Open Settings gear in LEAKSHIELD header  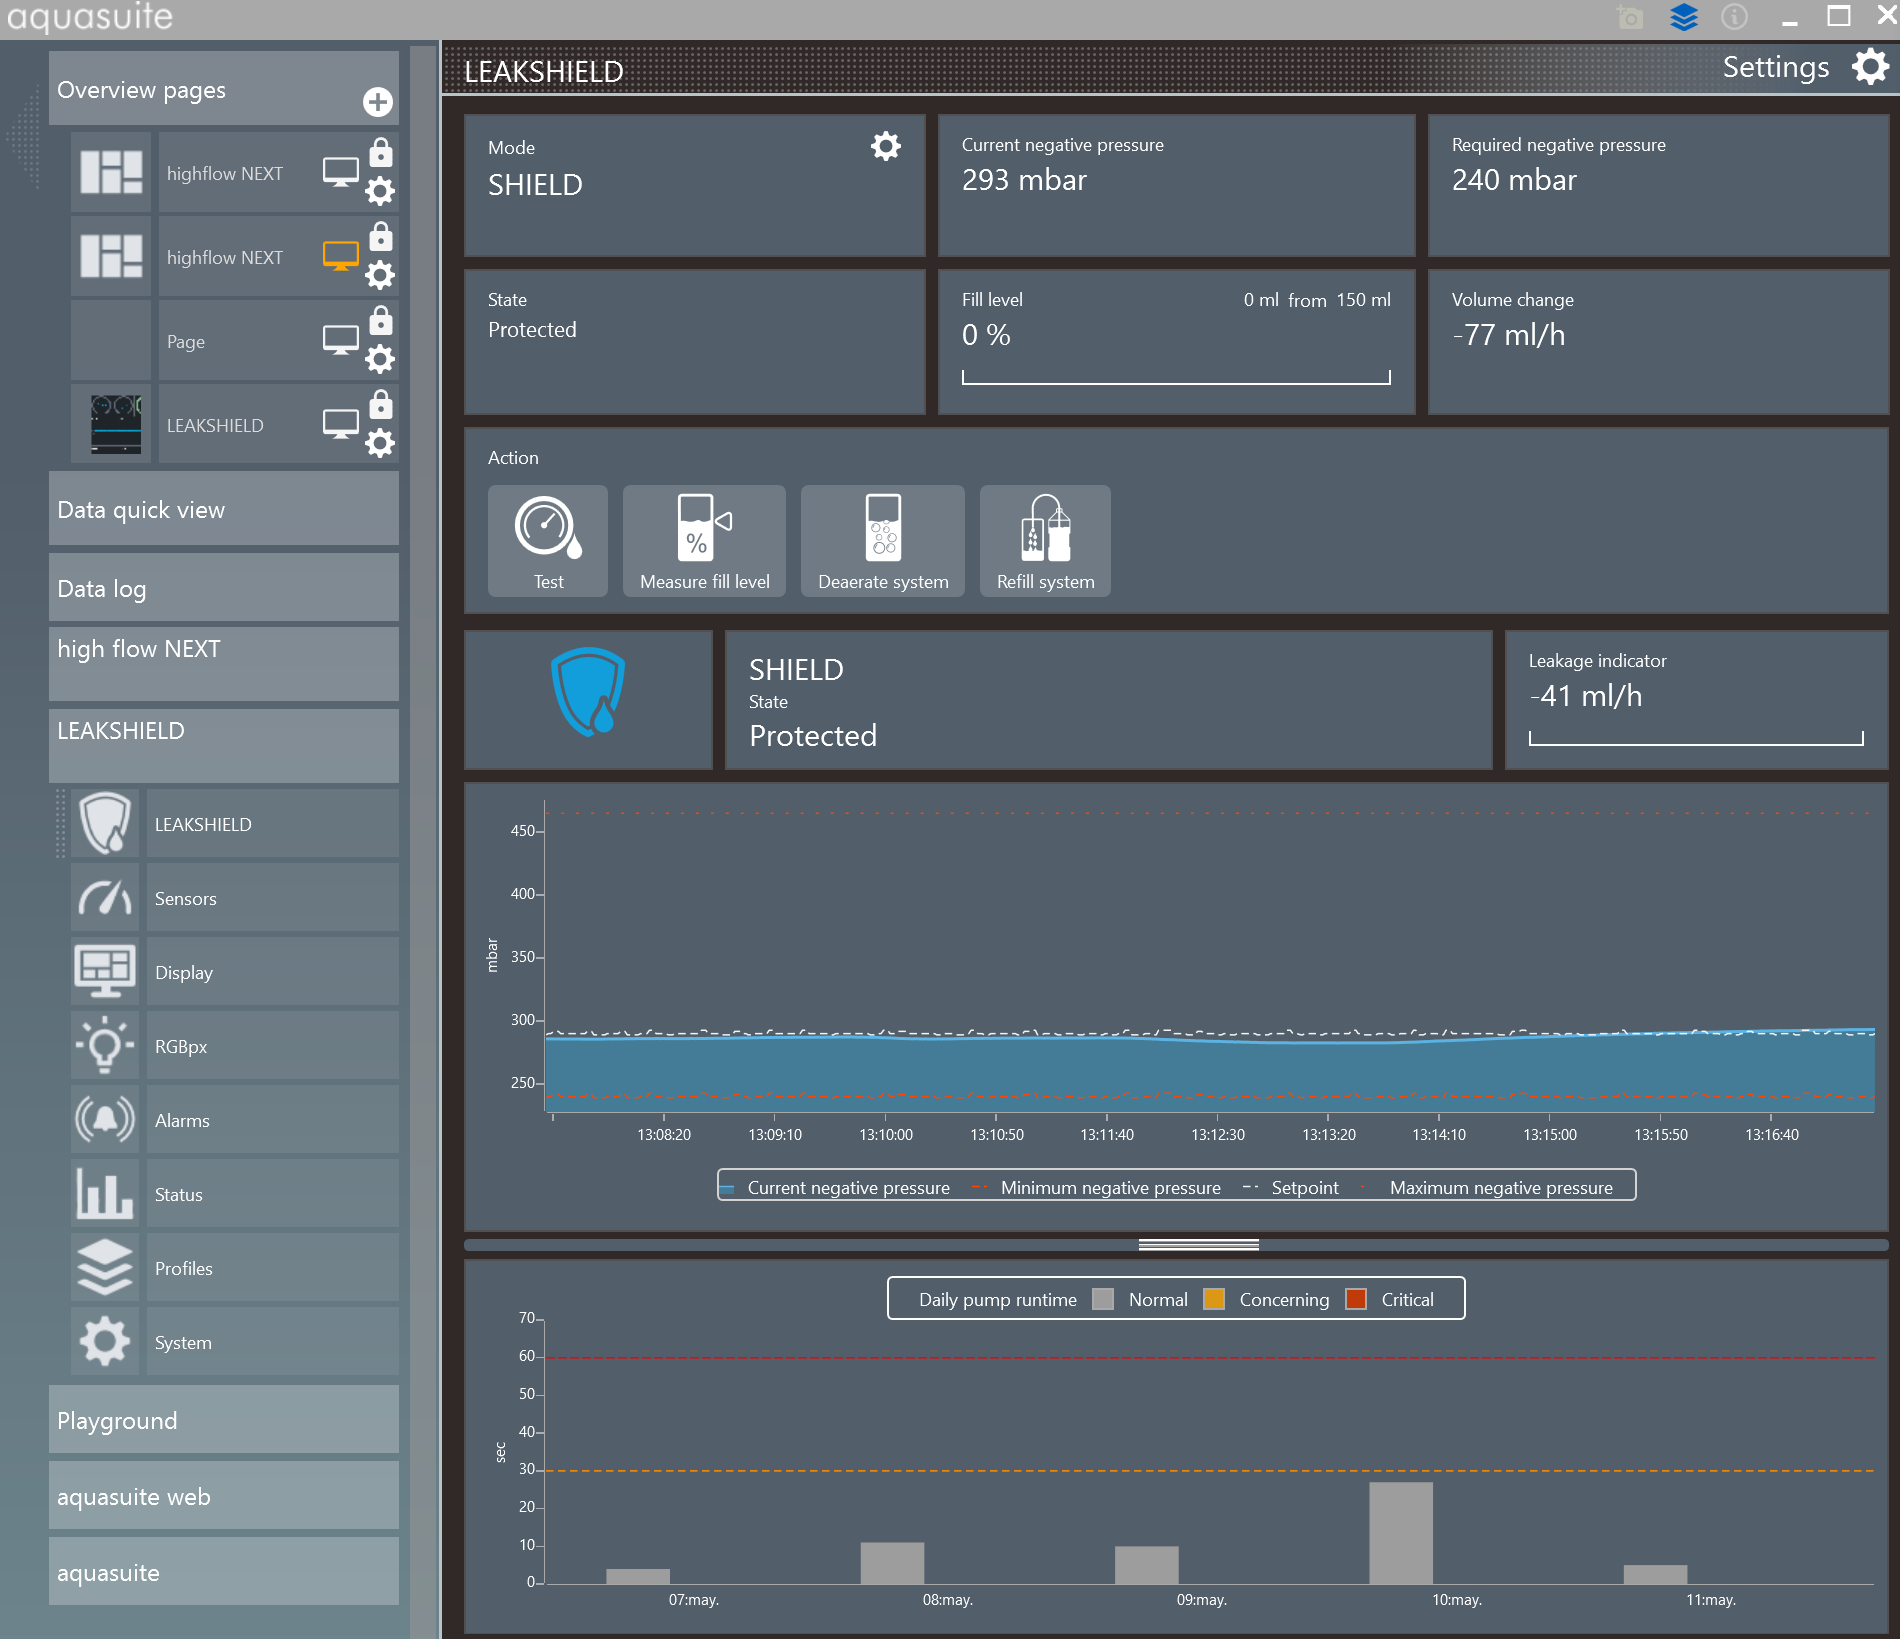(1870, 67)
